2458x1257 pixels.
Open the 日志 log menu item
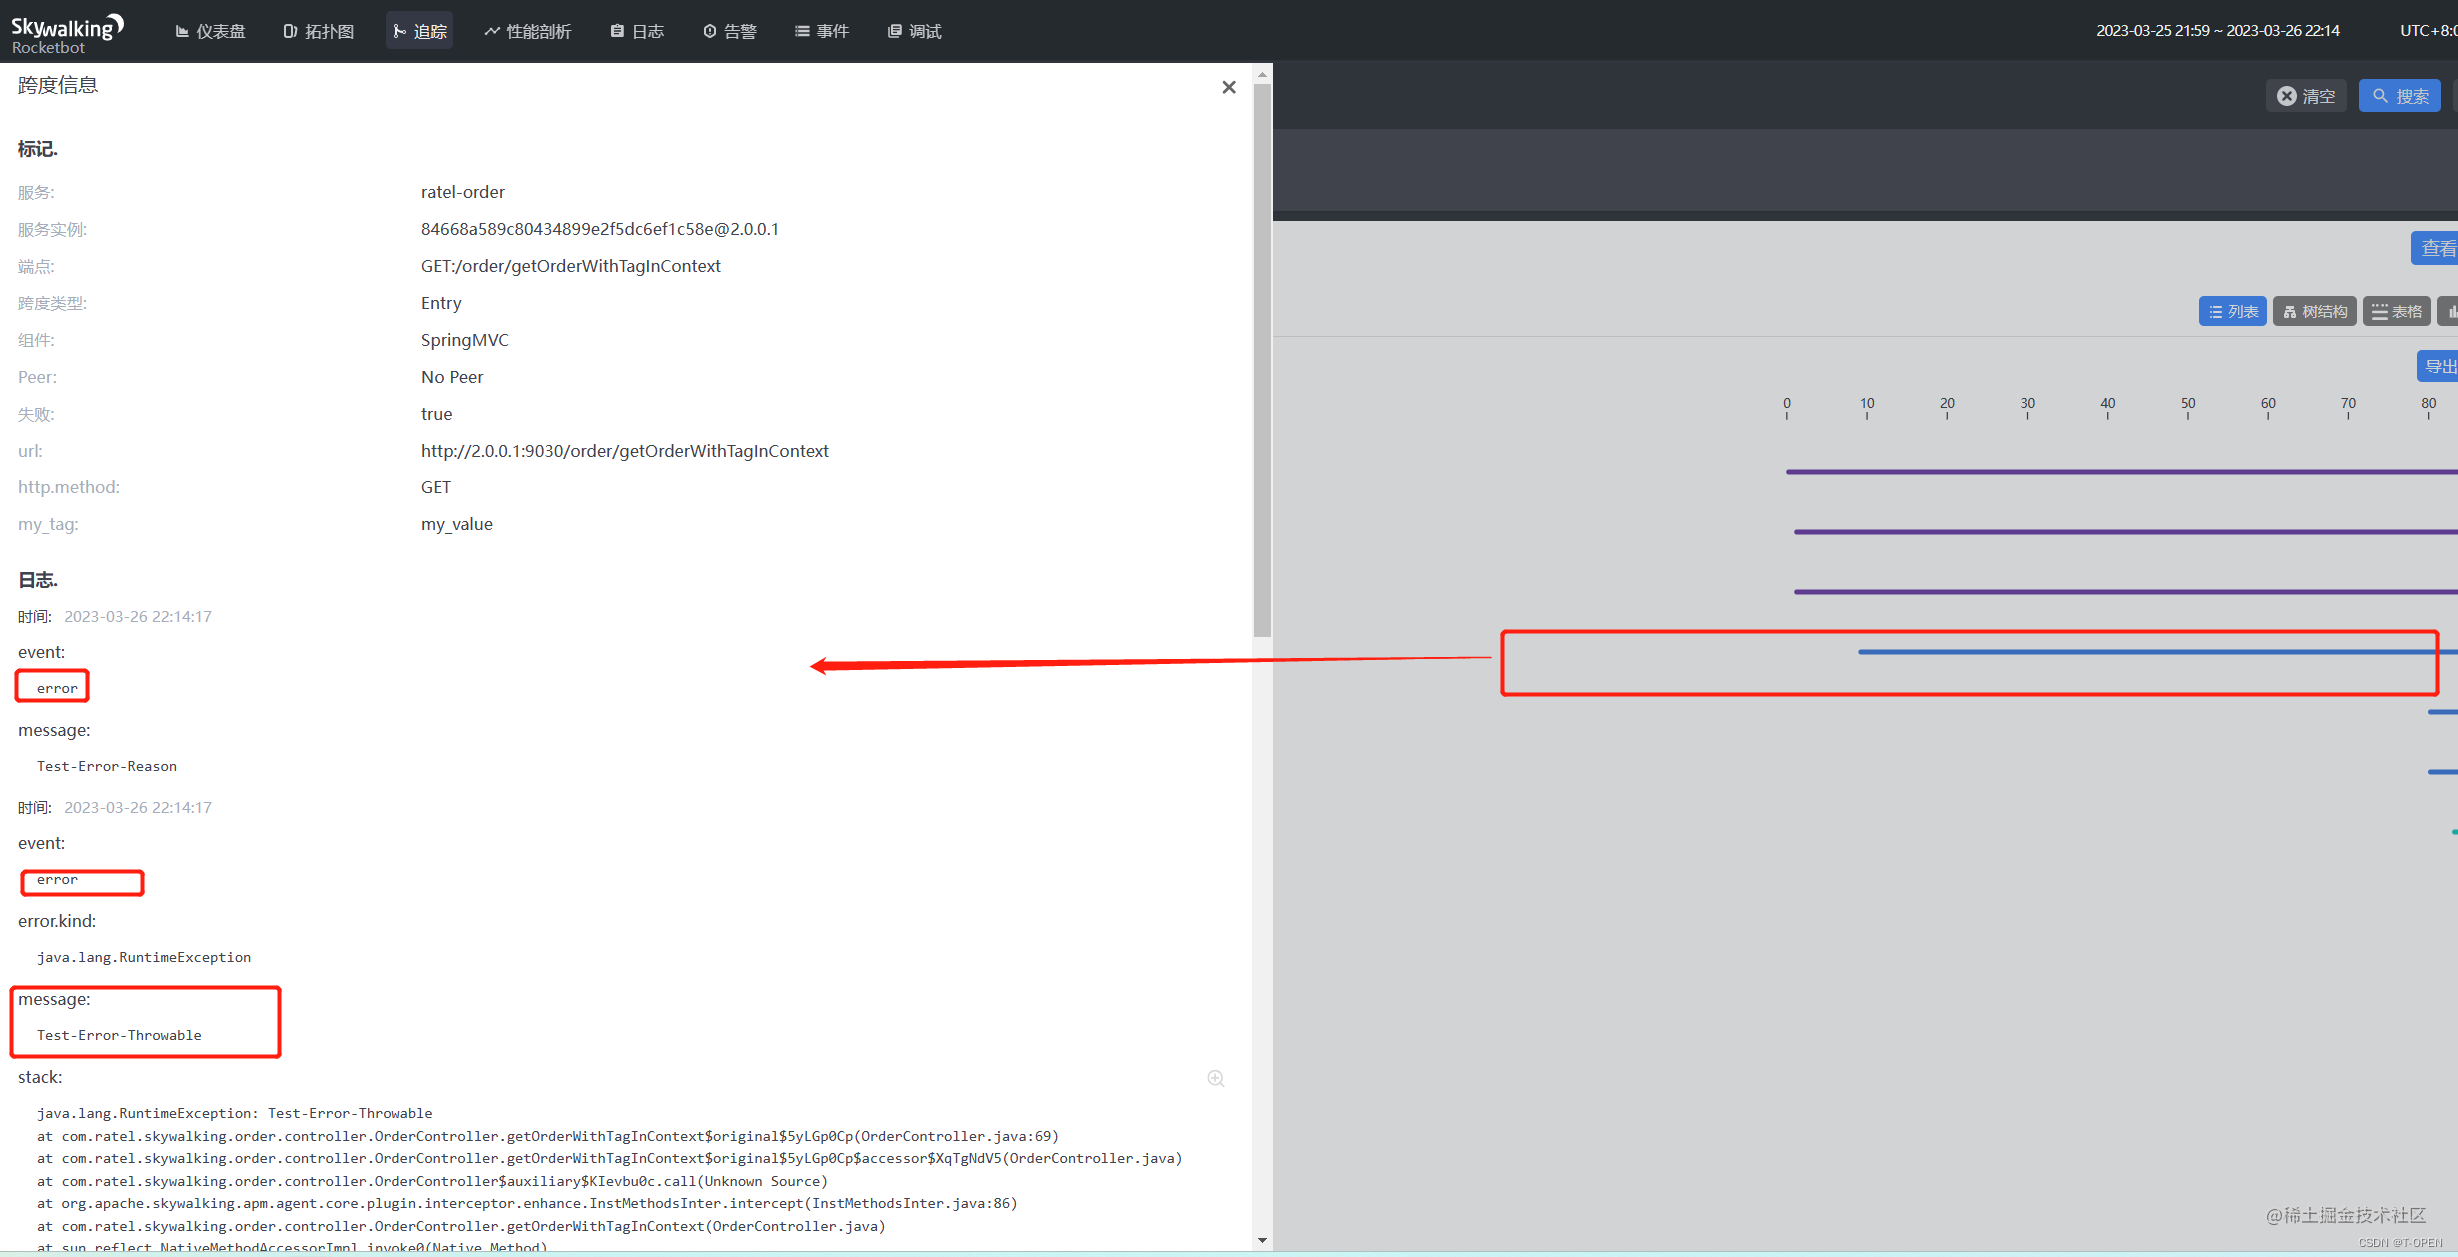637,31
